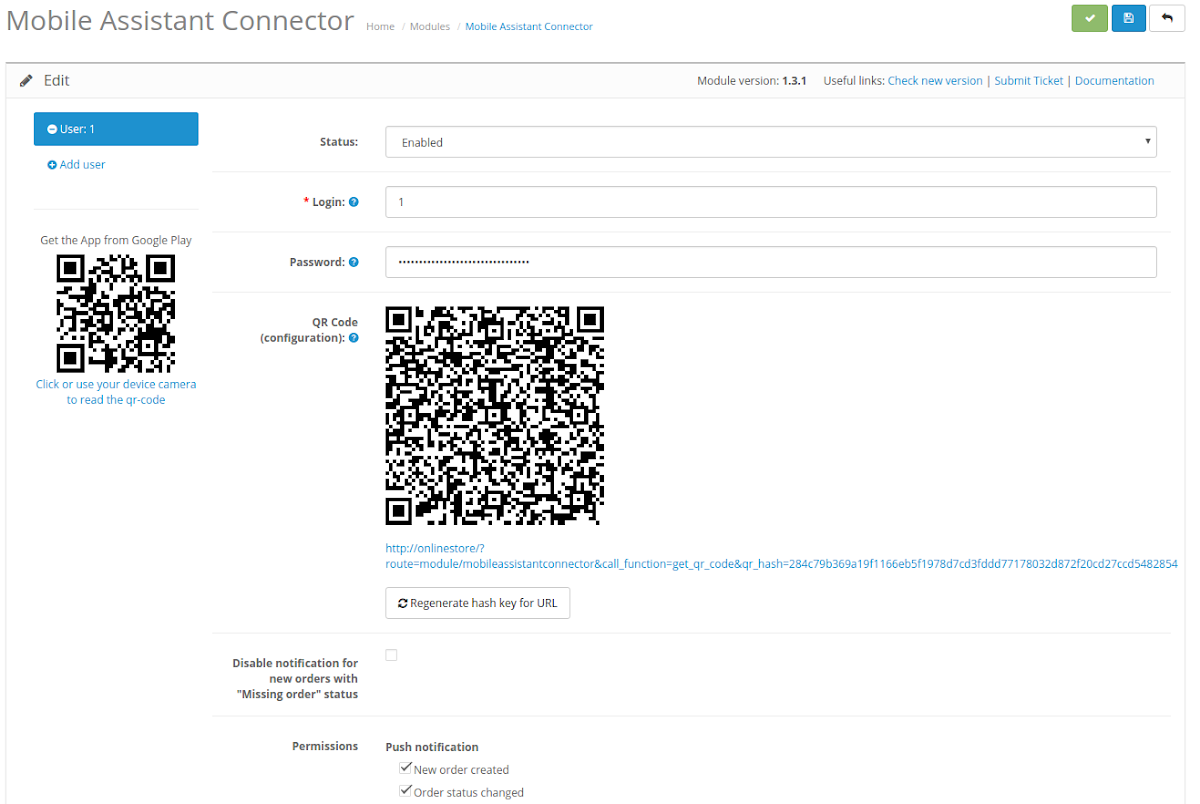1200x804 pixels.
Task: Click the blue floppy disk save icon
Action: click(x=1128, y=18)
